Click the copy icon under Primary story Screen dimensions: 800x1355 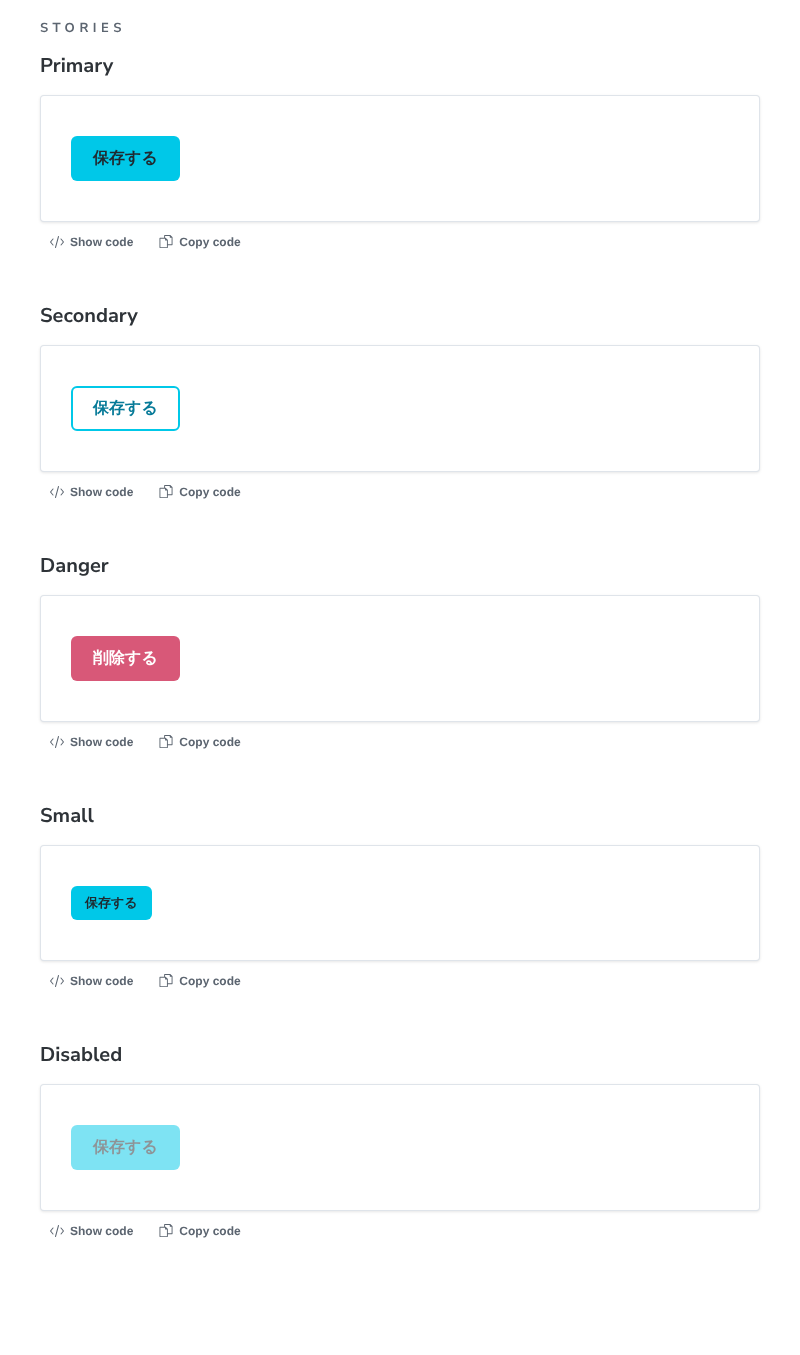coord(166,242)
